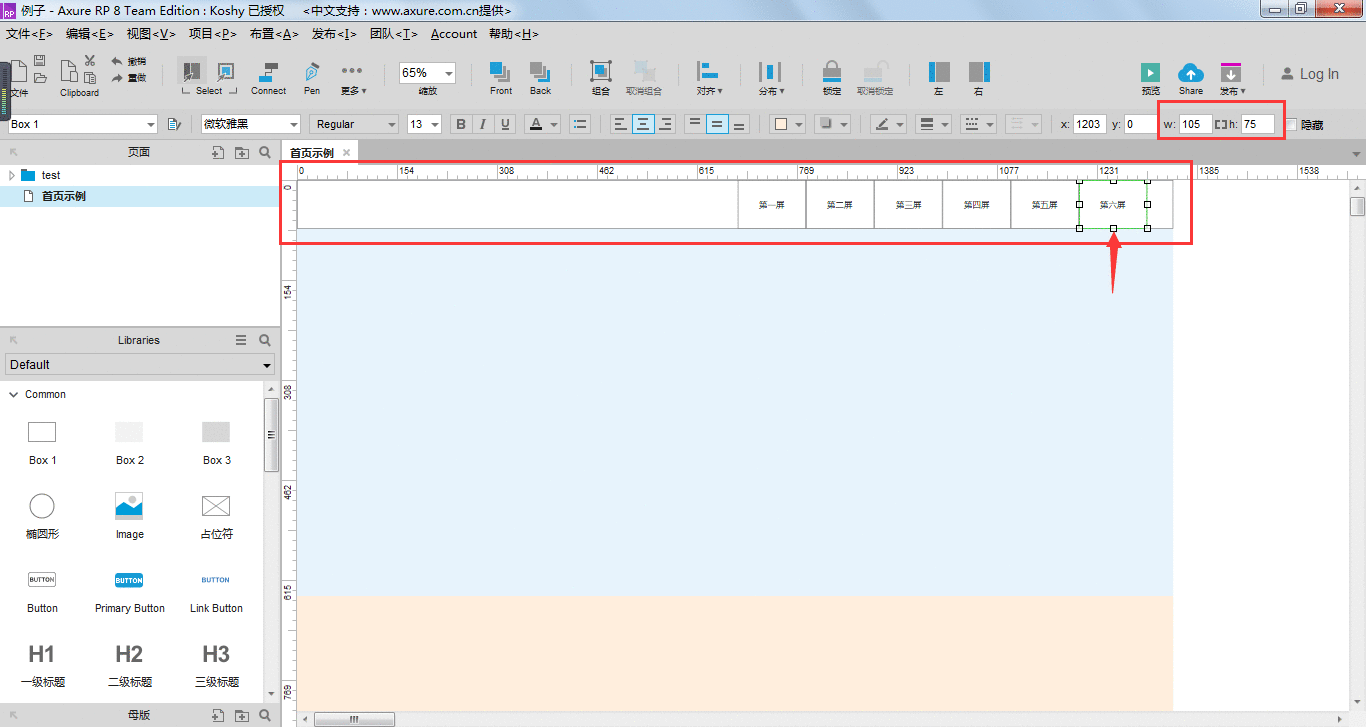Viewport: 1366px width, 727px height.
Task: Send selection to Back
Action: (540, 79)
